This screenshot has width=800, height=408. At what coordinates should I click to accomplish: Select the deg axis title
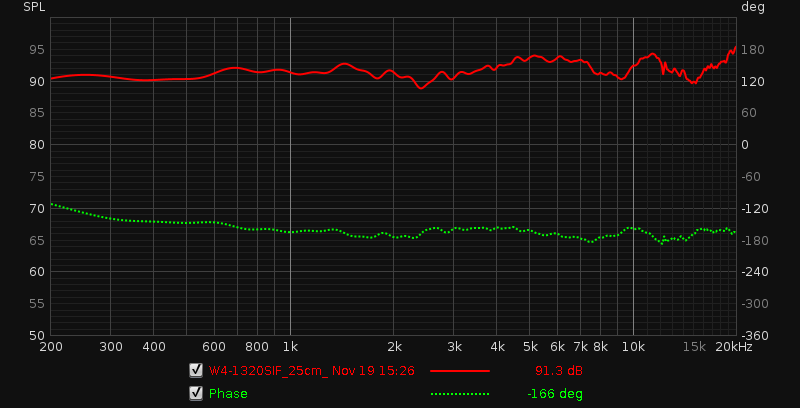pyautogui.click(x=753, y=7)
